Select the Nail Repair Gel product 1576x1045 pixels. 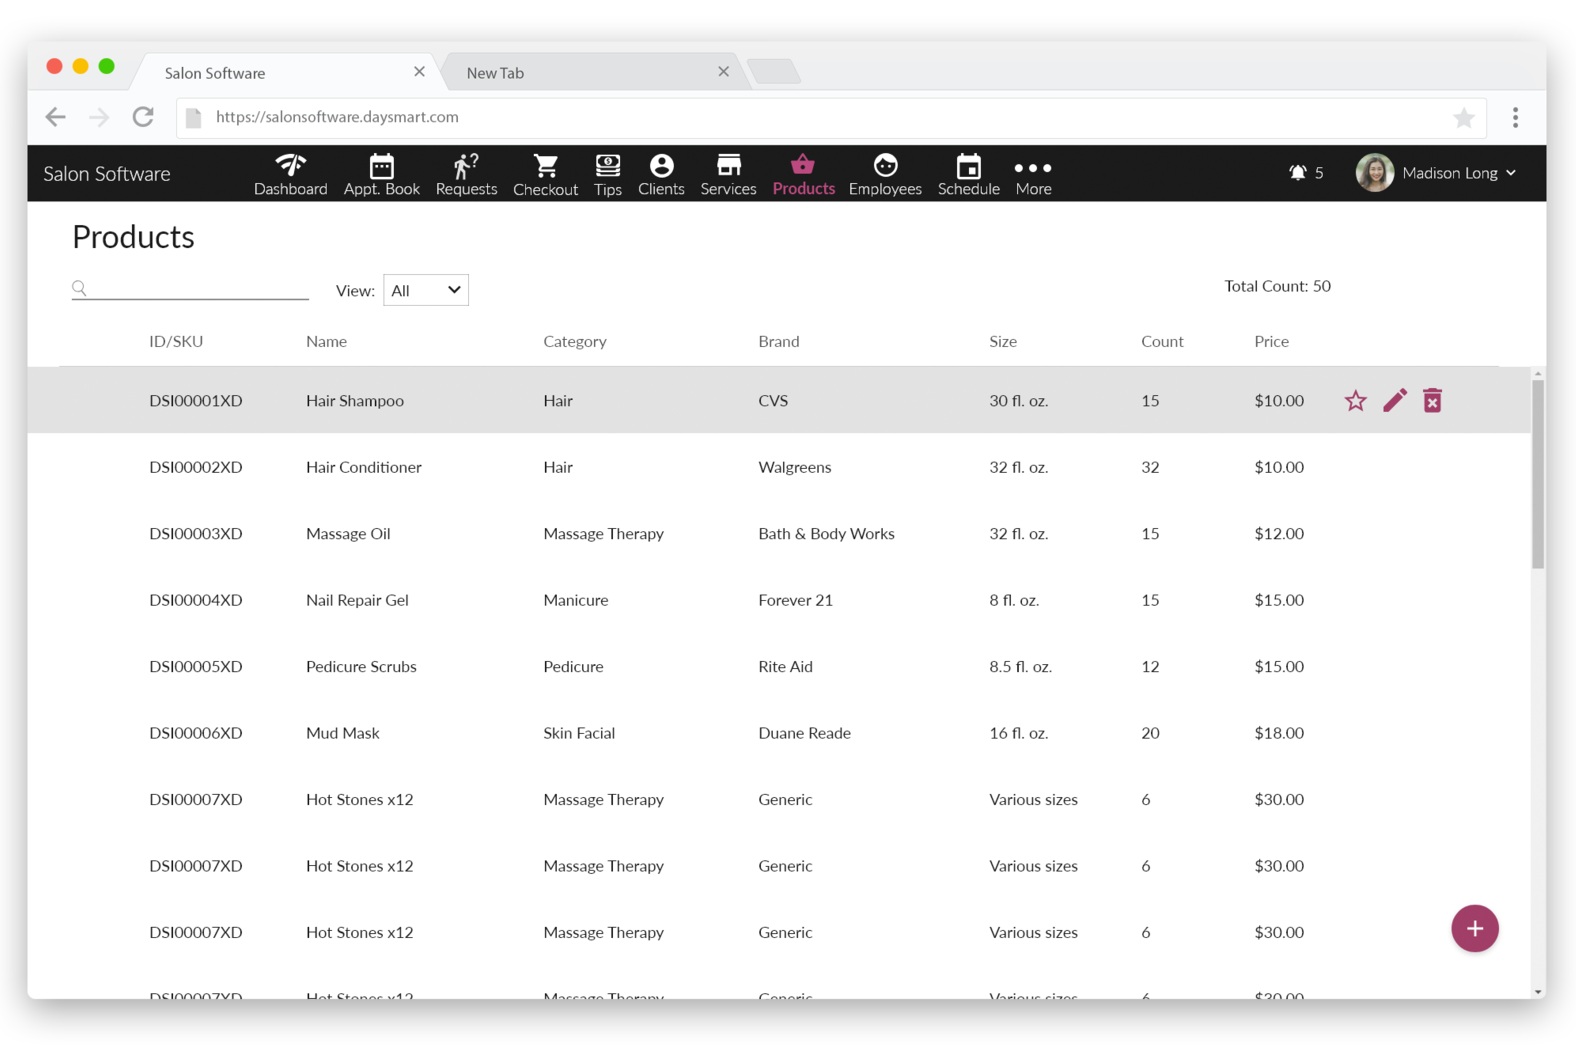point(357,600)
